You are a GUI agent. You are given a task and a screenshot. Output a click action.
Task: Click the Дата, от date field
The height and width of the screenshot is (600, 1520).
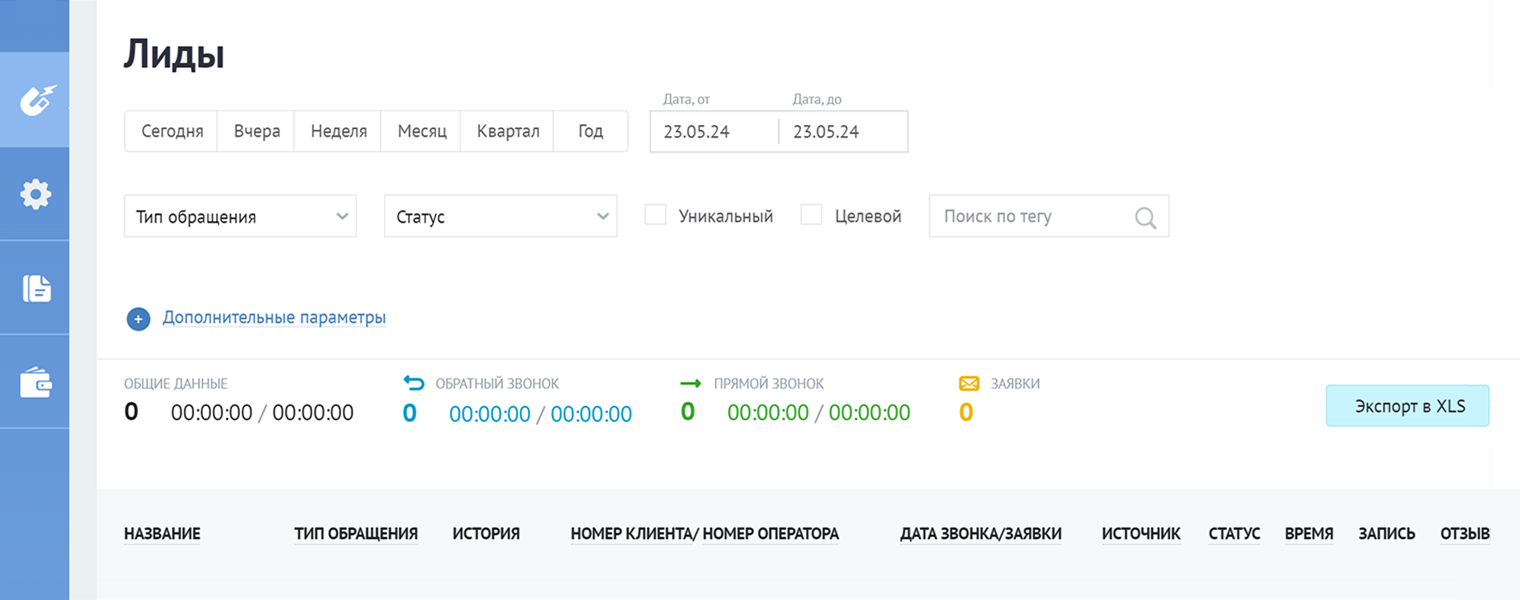click(714, 131)
